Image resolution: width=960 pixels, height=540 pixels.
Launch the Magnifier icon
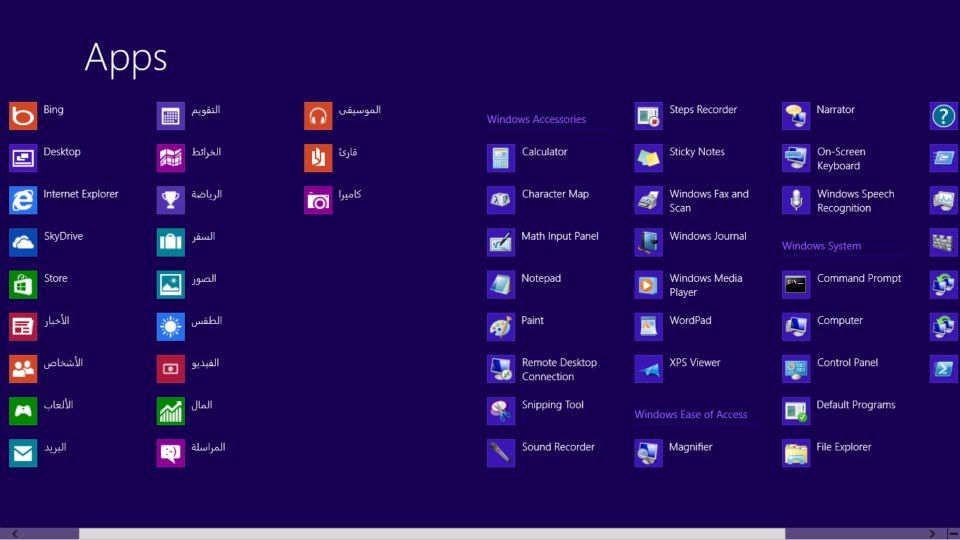point(648,454)
